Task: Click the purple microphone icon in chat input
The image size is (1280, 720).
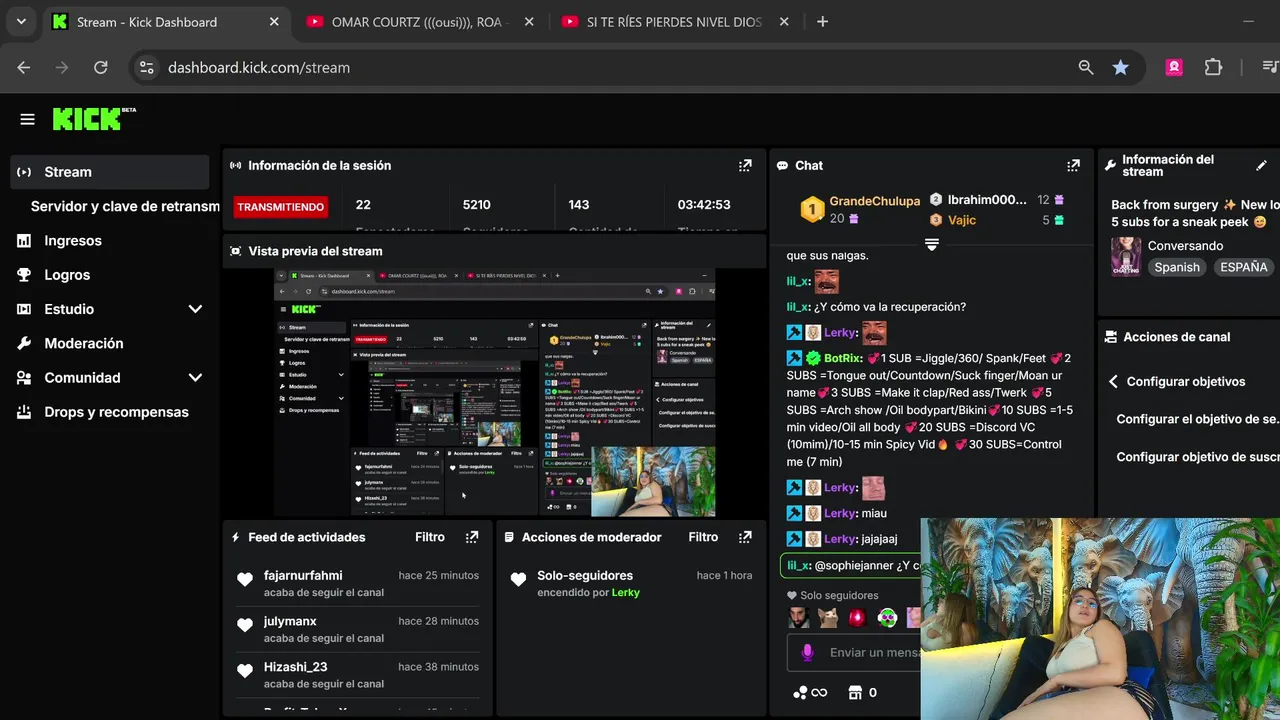Action: click(807, 653)
